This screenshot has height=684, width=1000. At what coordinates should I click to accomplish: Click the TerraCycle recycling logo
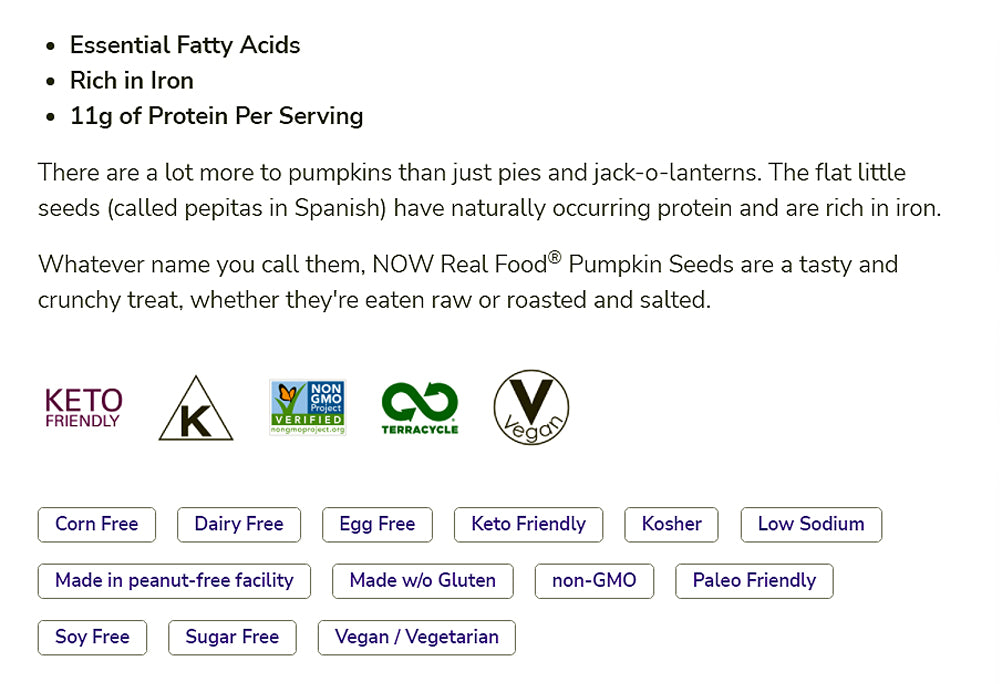pyautogui.click(x=420, y=408)
